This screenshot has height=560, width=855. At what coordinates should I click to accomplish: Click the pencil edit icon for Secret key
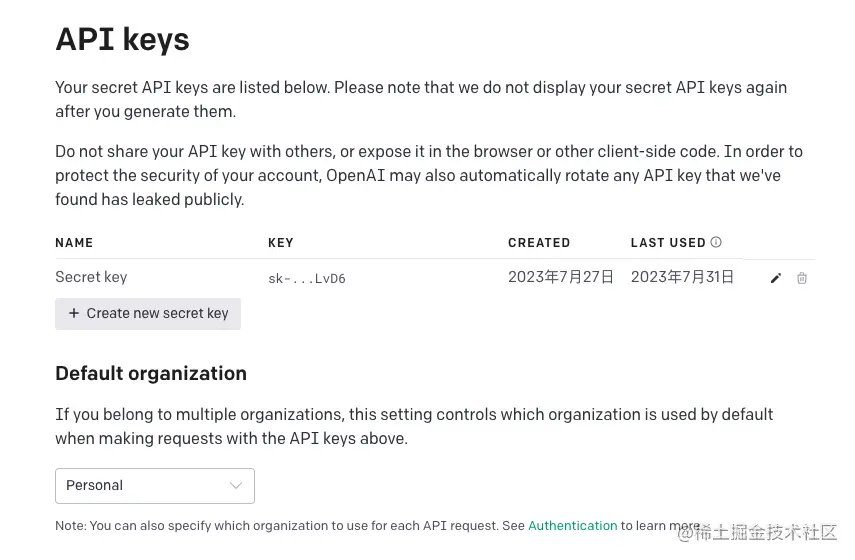point(776,278)
